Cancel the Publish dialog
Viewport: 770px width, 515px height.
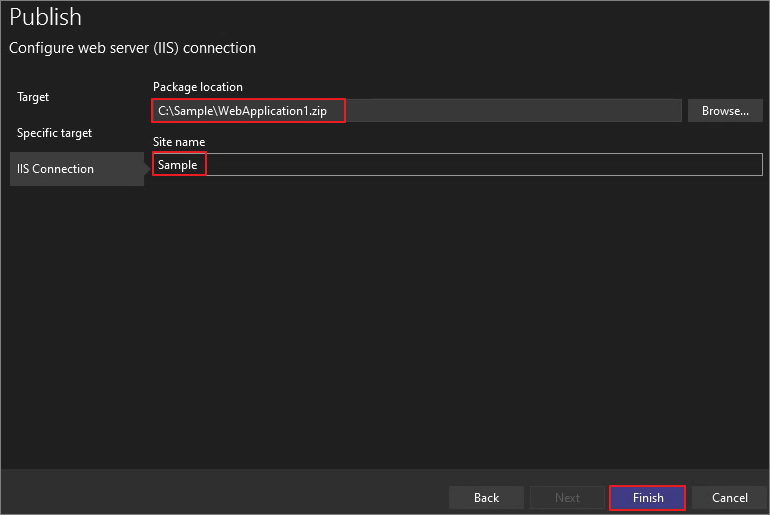point(730,497)
